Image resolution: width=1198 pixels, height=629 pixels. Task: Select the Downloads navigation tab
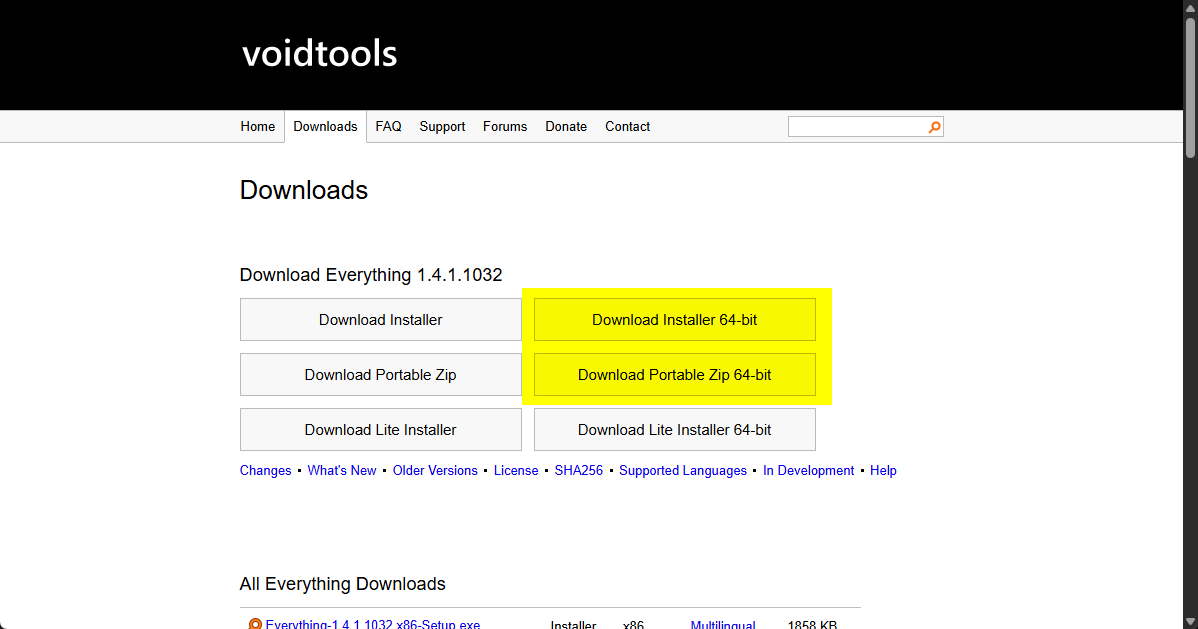(325, 127)
